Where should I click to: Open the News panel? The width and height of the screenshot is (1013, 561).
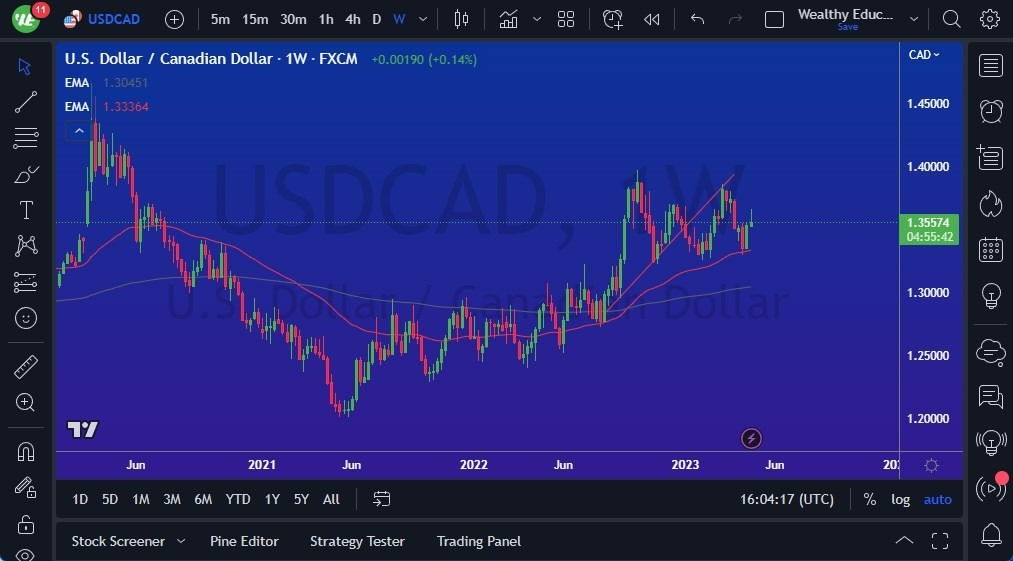[x=990, y=157]
